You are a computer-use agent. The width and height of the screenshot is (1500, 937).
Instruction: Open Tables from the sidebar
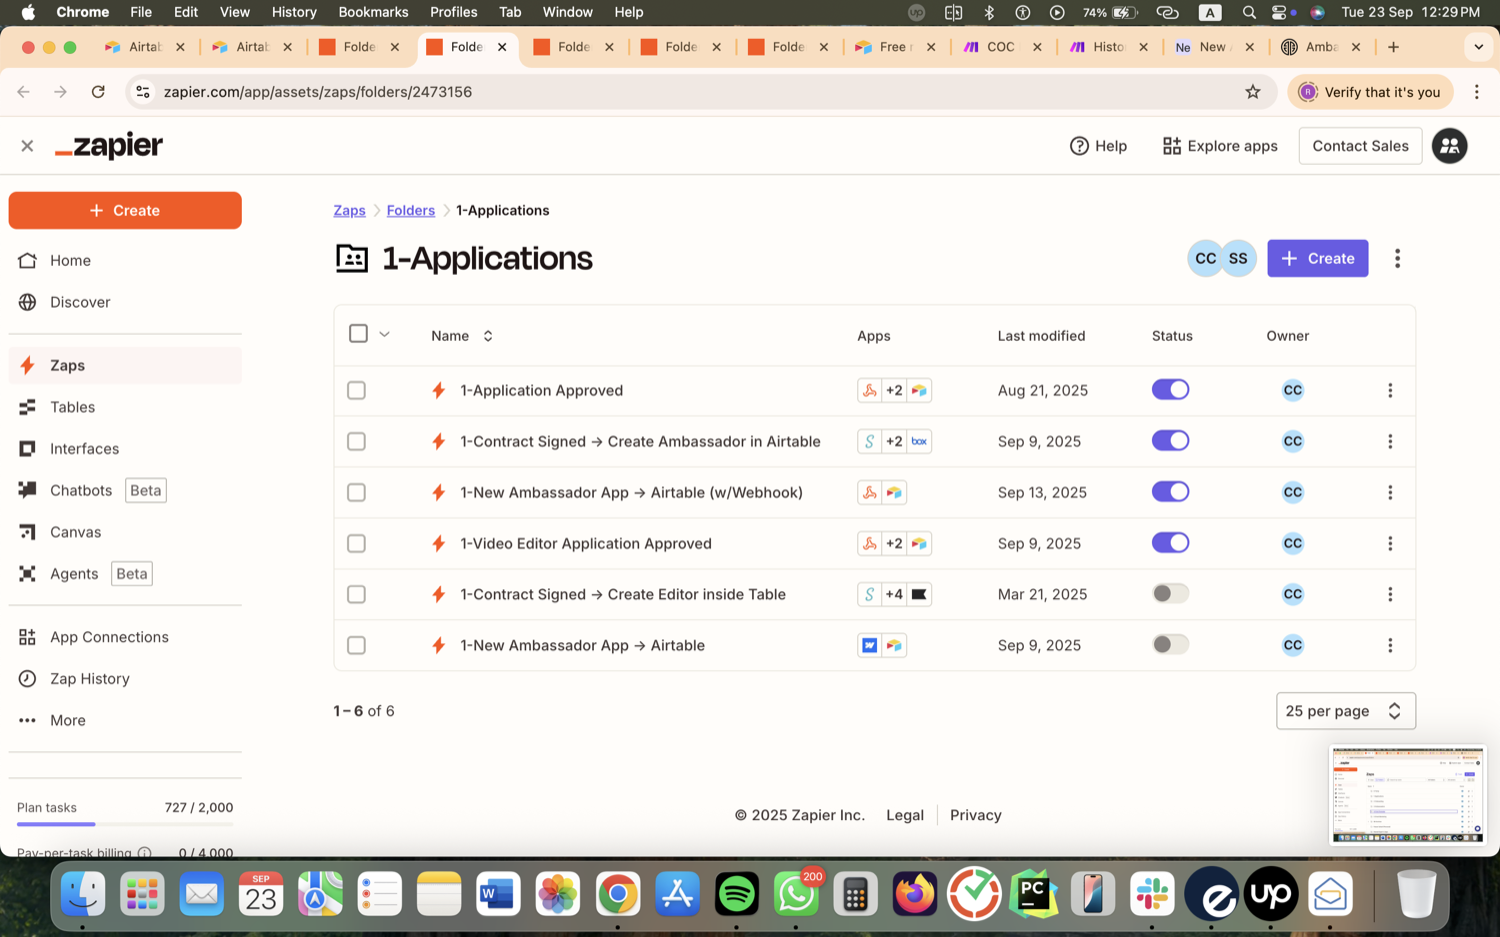(x=125, y=407)
